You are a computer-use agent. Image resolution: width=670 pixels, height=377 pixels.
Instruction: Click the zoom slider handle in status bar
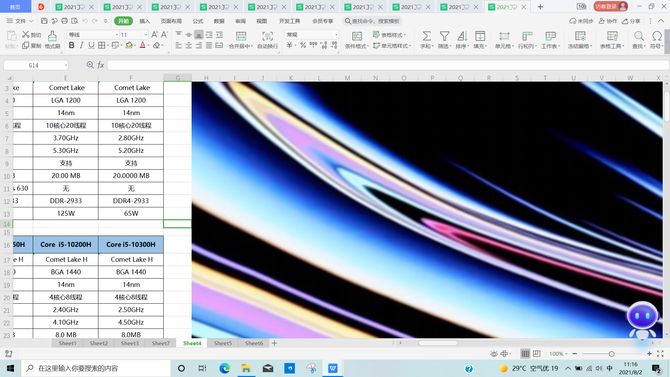(x=611, y=354)
